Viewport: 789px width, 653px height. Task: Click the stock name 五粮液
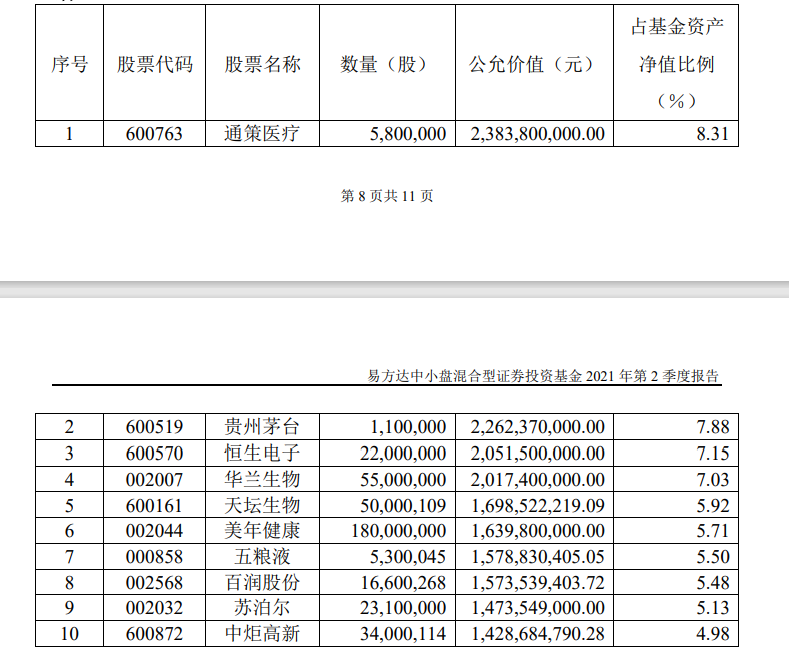tap(262, 557)
